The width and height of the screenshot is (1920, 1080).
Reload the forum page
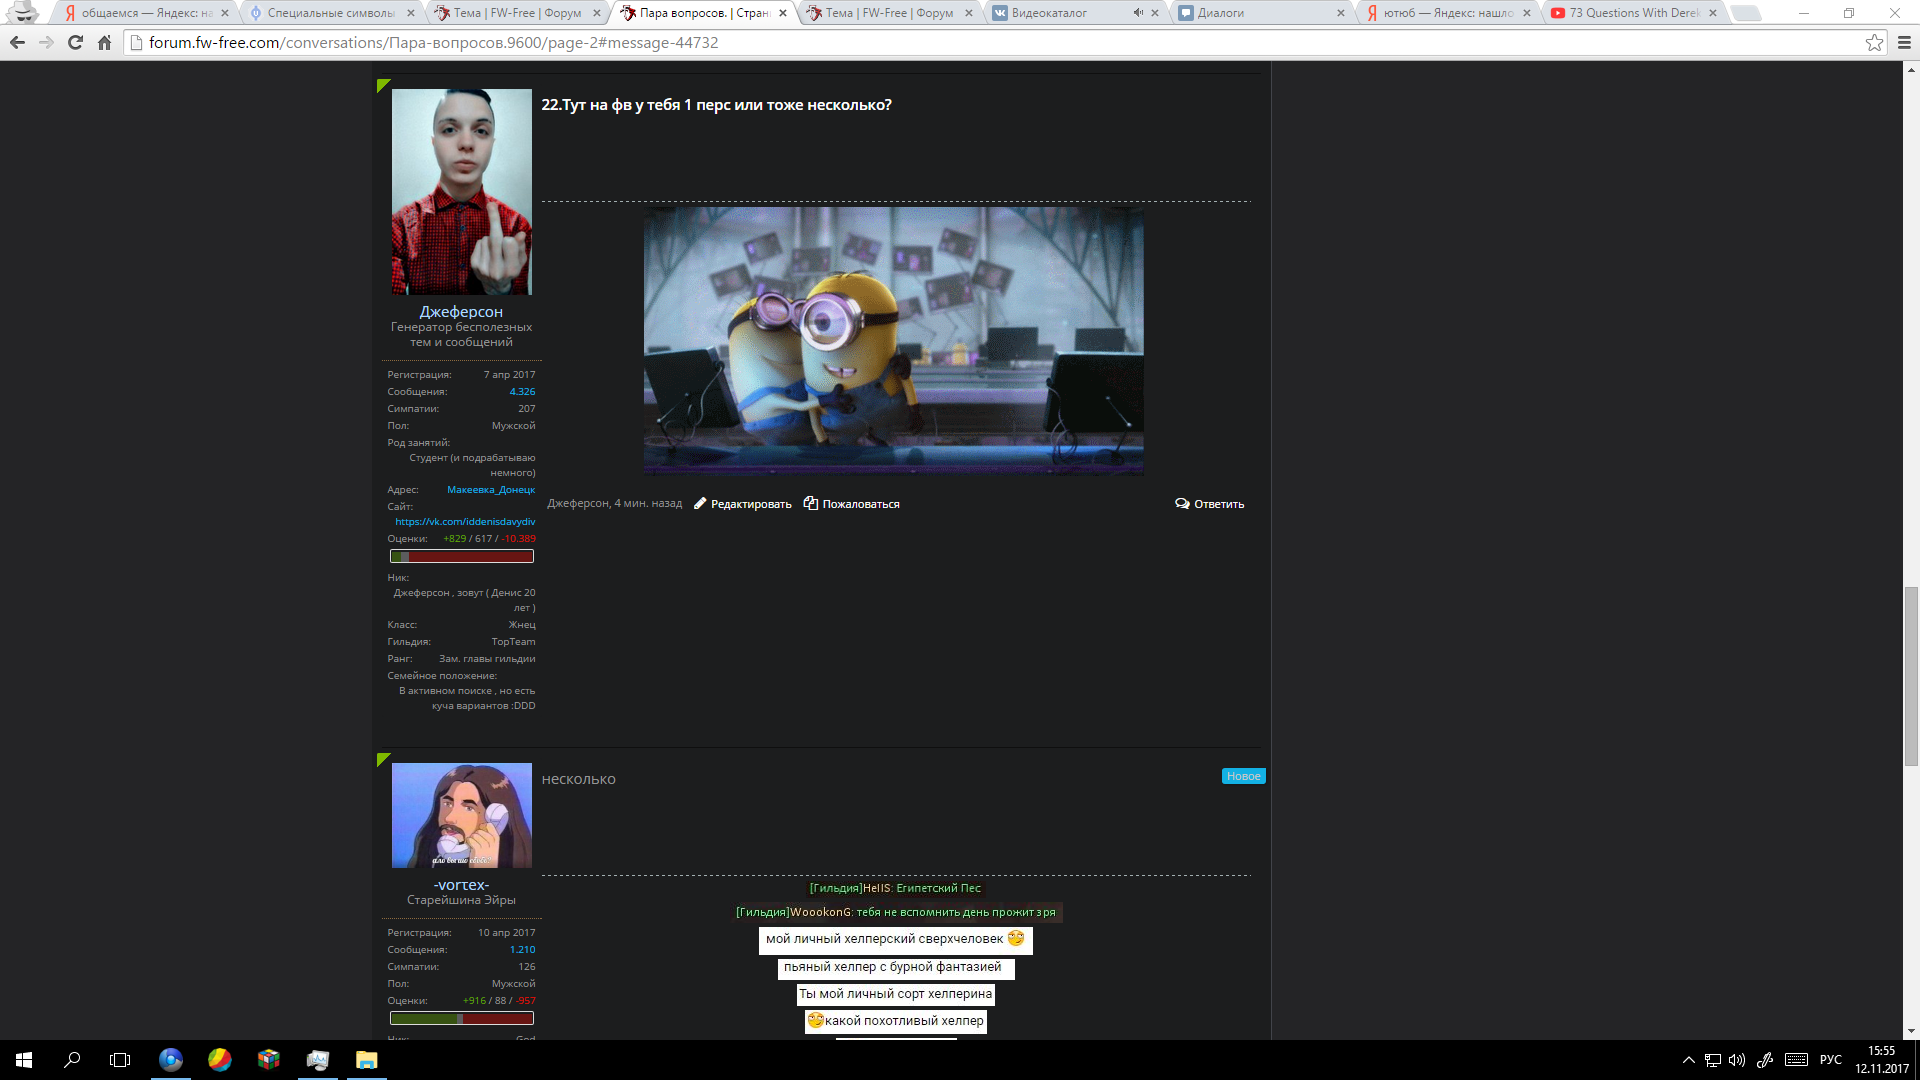[x=75, y=42]
